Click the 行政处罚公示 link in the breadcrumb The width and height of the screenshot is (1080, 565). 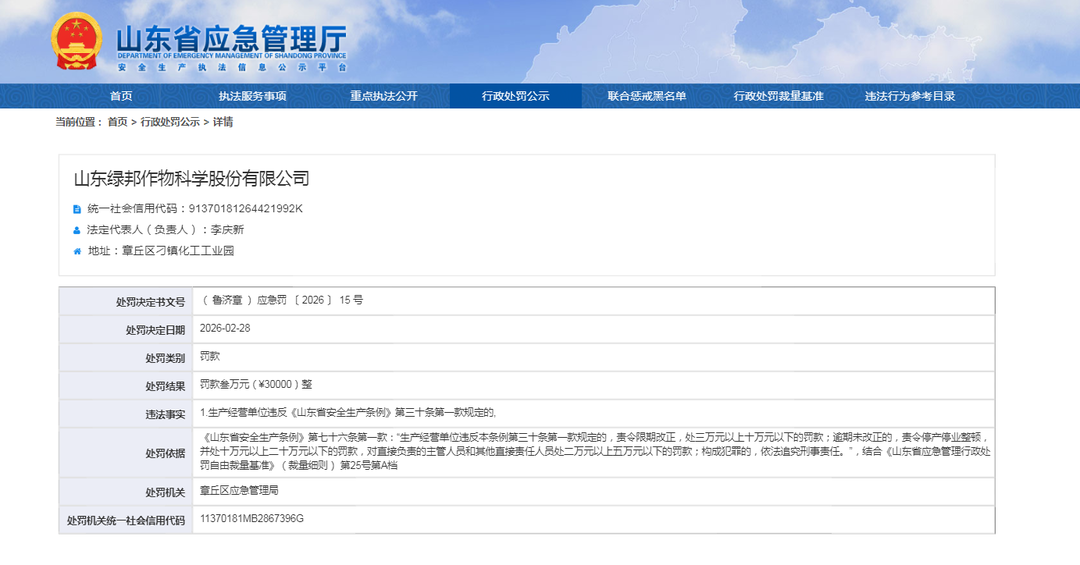pyautogui.click(x=170, y=122)
